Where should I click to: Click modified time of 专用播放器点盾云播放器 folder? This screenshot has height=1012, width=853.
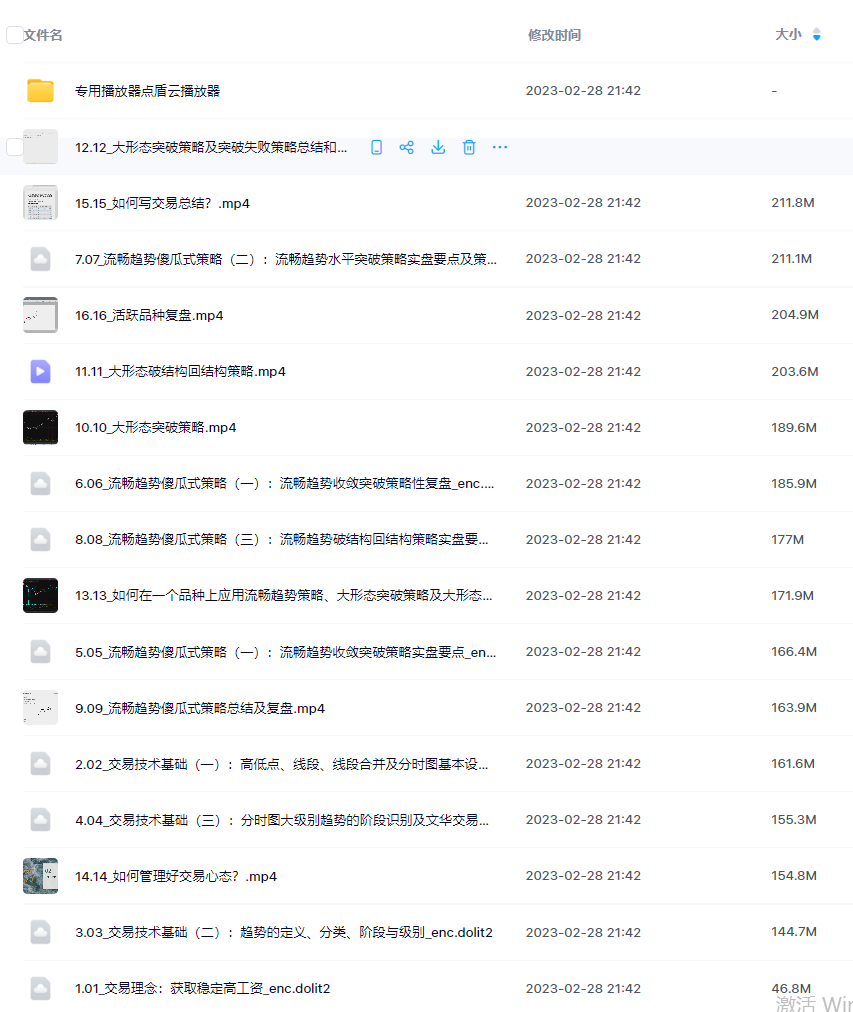(x=583, y=90)
